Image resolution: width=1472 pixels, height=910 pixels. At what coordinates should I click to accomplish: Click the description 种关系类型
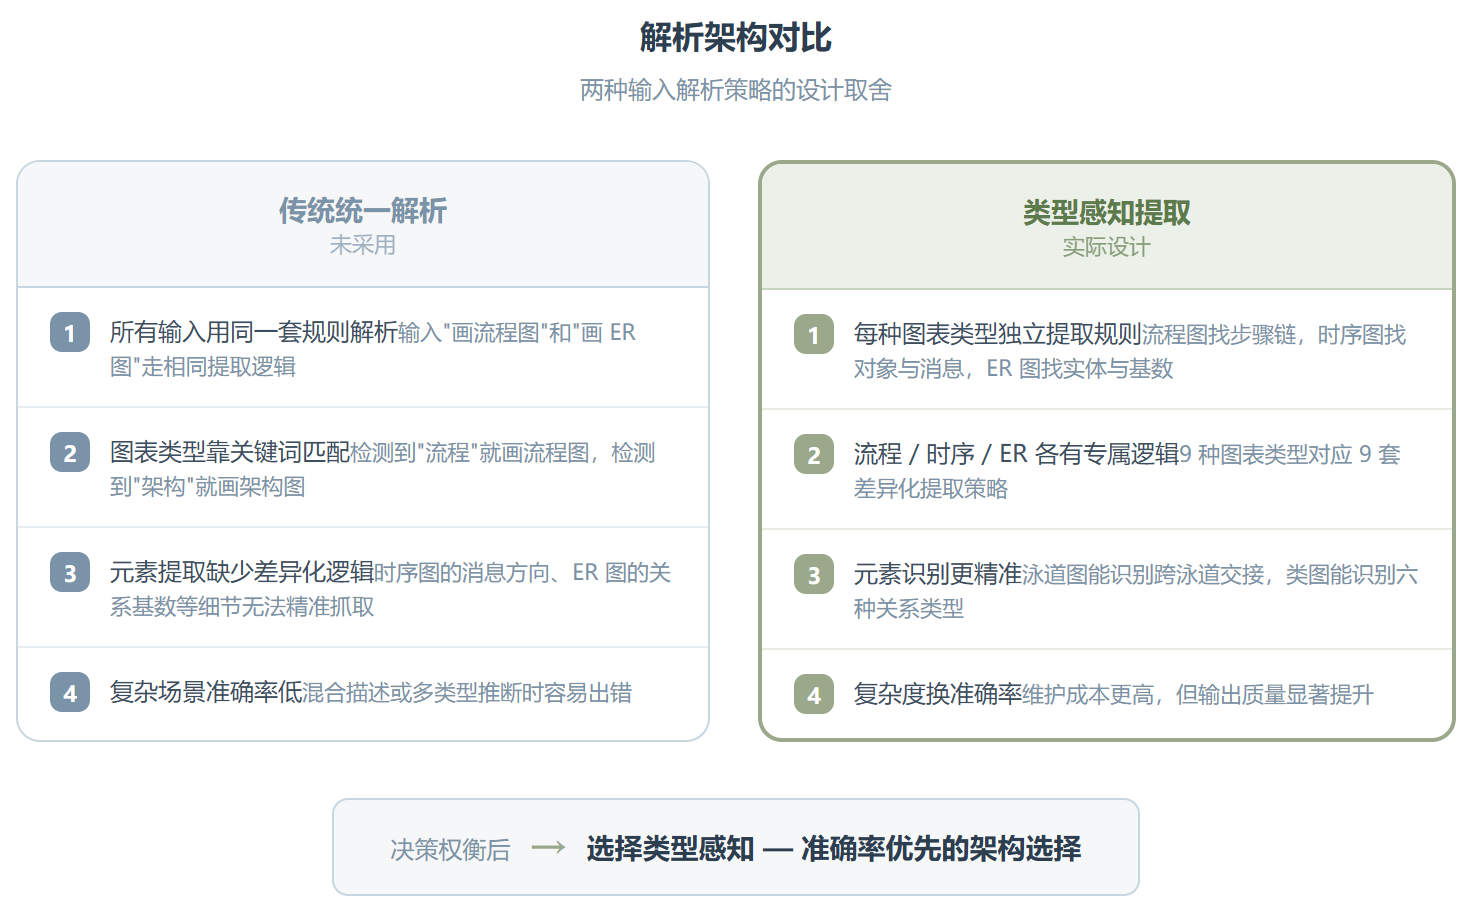point(909,609)
